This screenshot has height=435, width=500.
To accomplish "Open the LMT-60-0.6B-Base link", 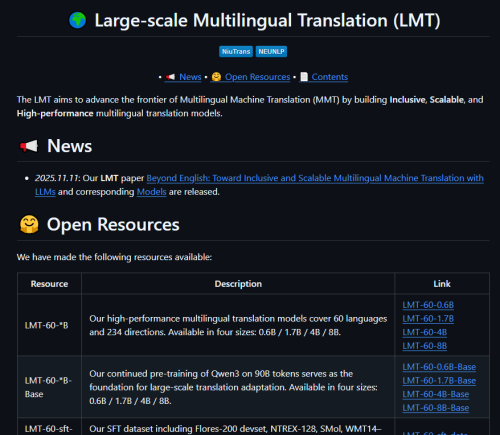I will pos(439,367).
